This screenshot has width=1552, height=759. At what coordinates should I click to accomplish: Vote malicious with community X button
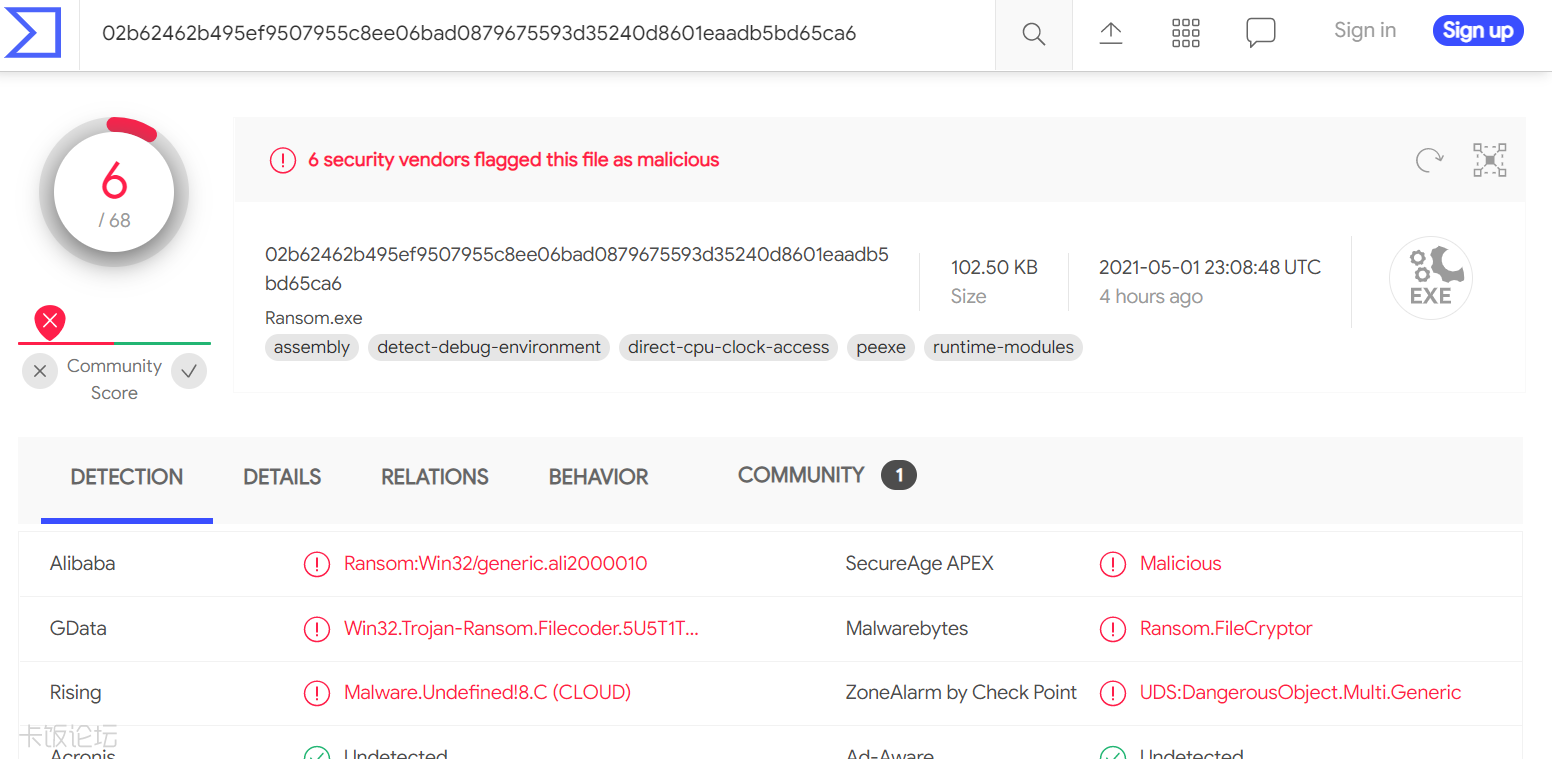point(40,372)
